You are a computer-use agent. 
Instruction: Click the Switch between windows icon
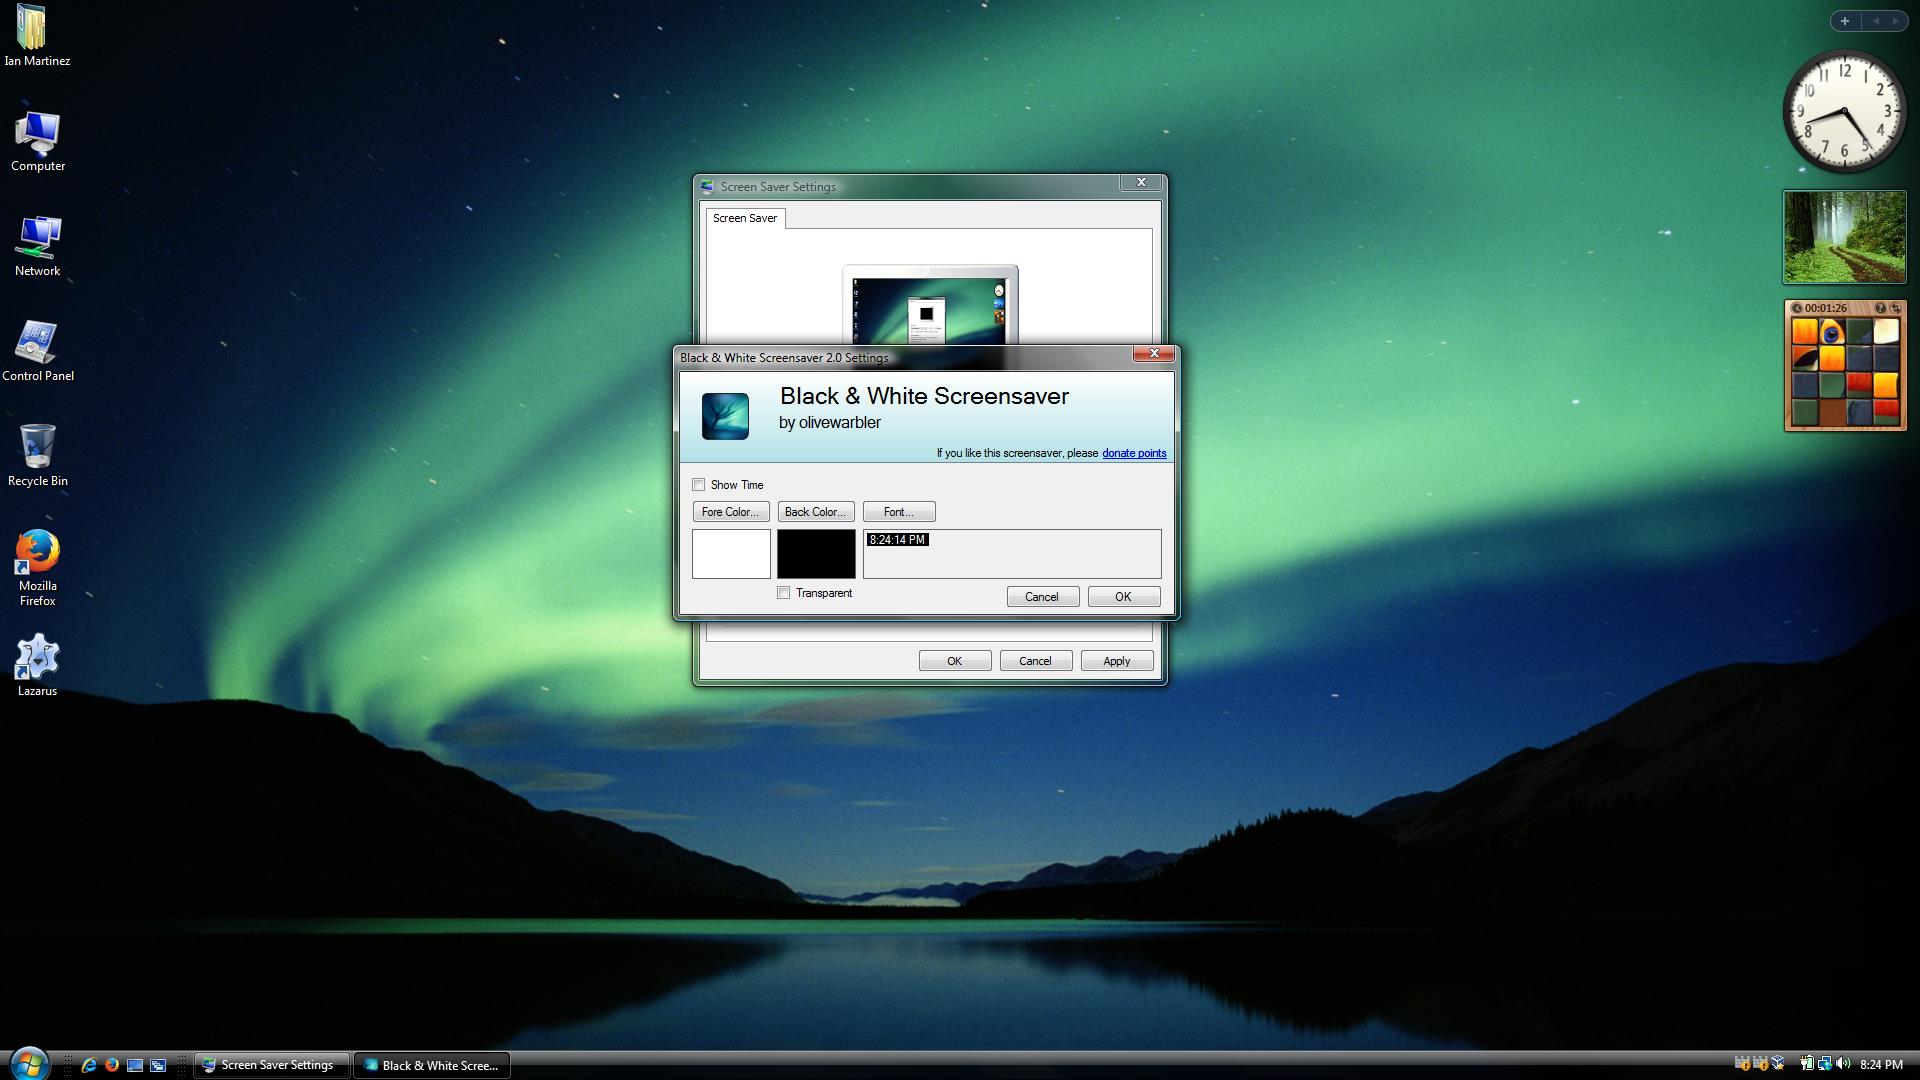point(158,1065)
